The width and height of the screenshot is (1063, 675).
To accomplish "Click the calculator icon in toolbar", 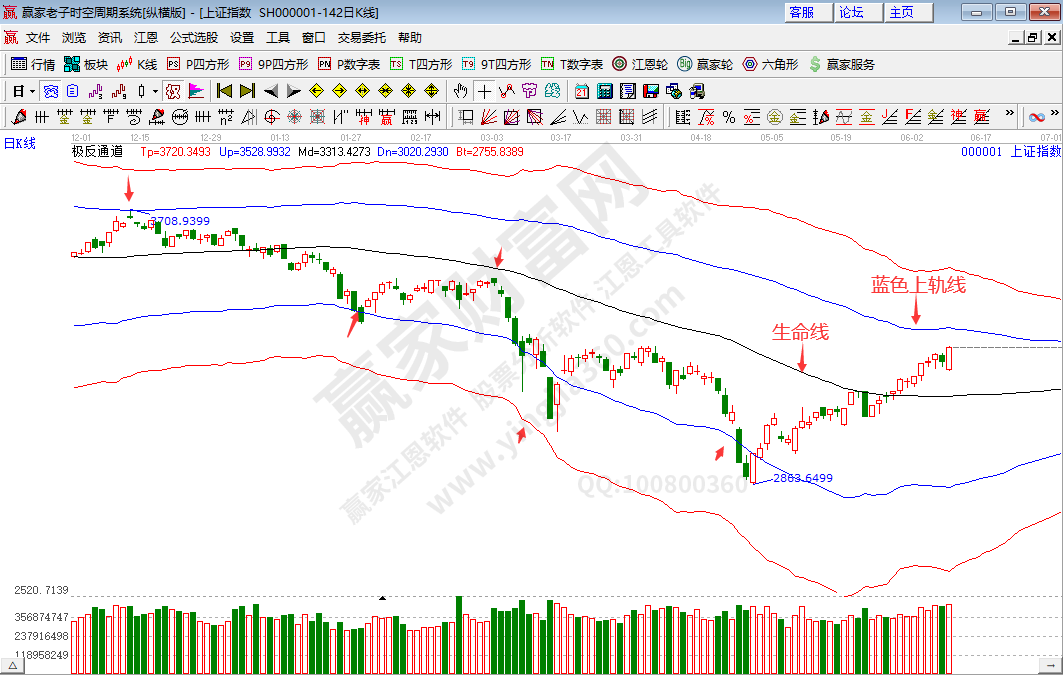I will [604, 91].
